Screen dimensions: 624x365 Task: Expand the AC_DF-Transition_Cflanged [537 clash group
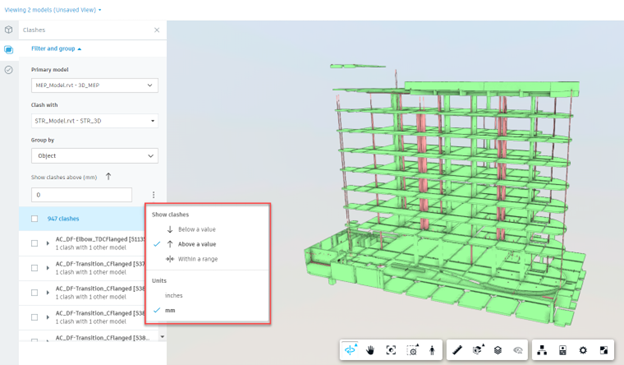(x=48, y=268)
